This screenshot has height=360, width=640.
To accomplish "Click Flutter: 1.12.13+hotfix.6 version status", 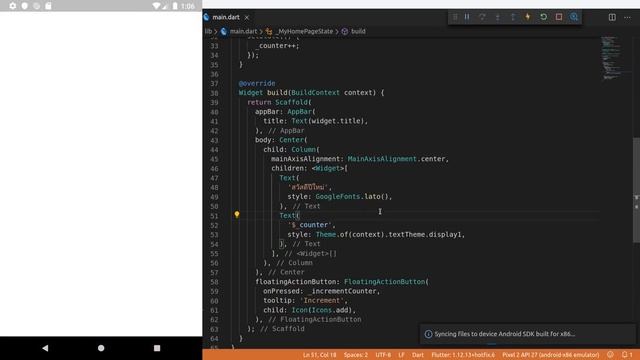I will click(463, 355).
